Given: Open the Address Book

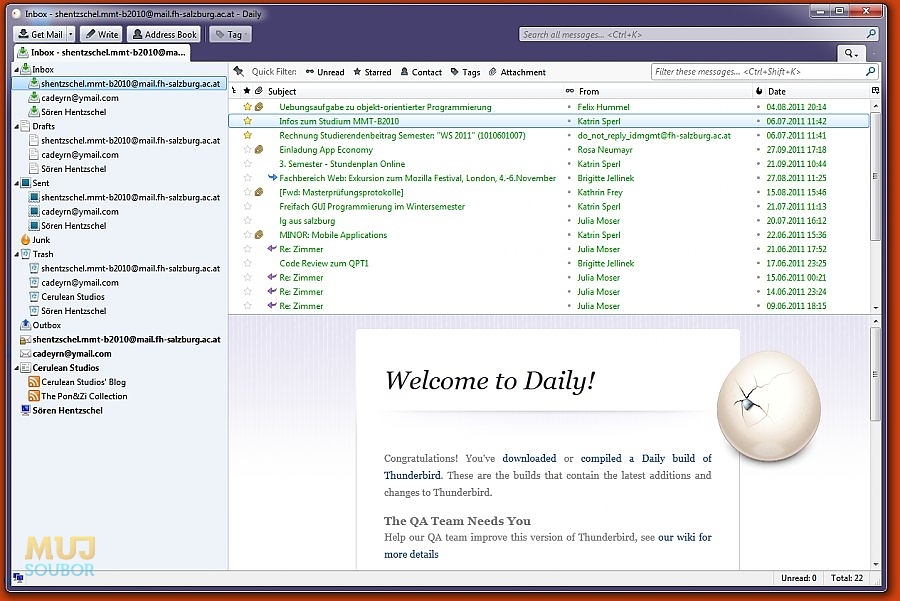Looking at the screenshot, I should pos(164,34).
